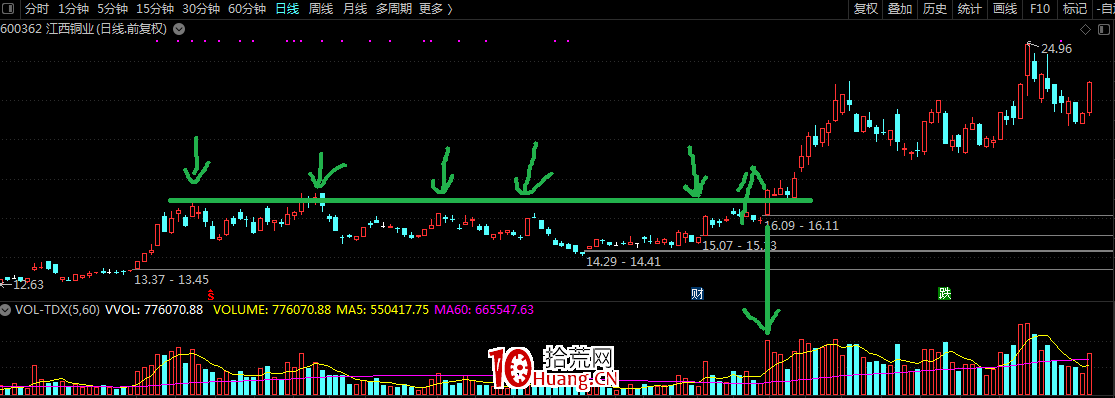Switch to 60分钟 period
Screen dimensions: 1115x398
tap(247, 9)
